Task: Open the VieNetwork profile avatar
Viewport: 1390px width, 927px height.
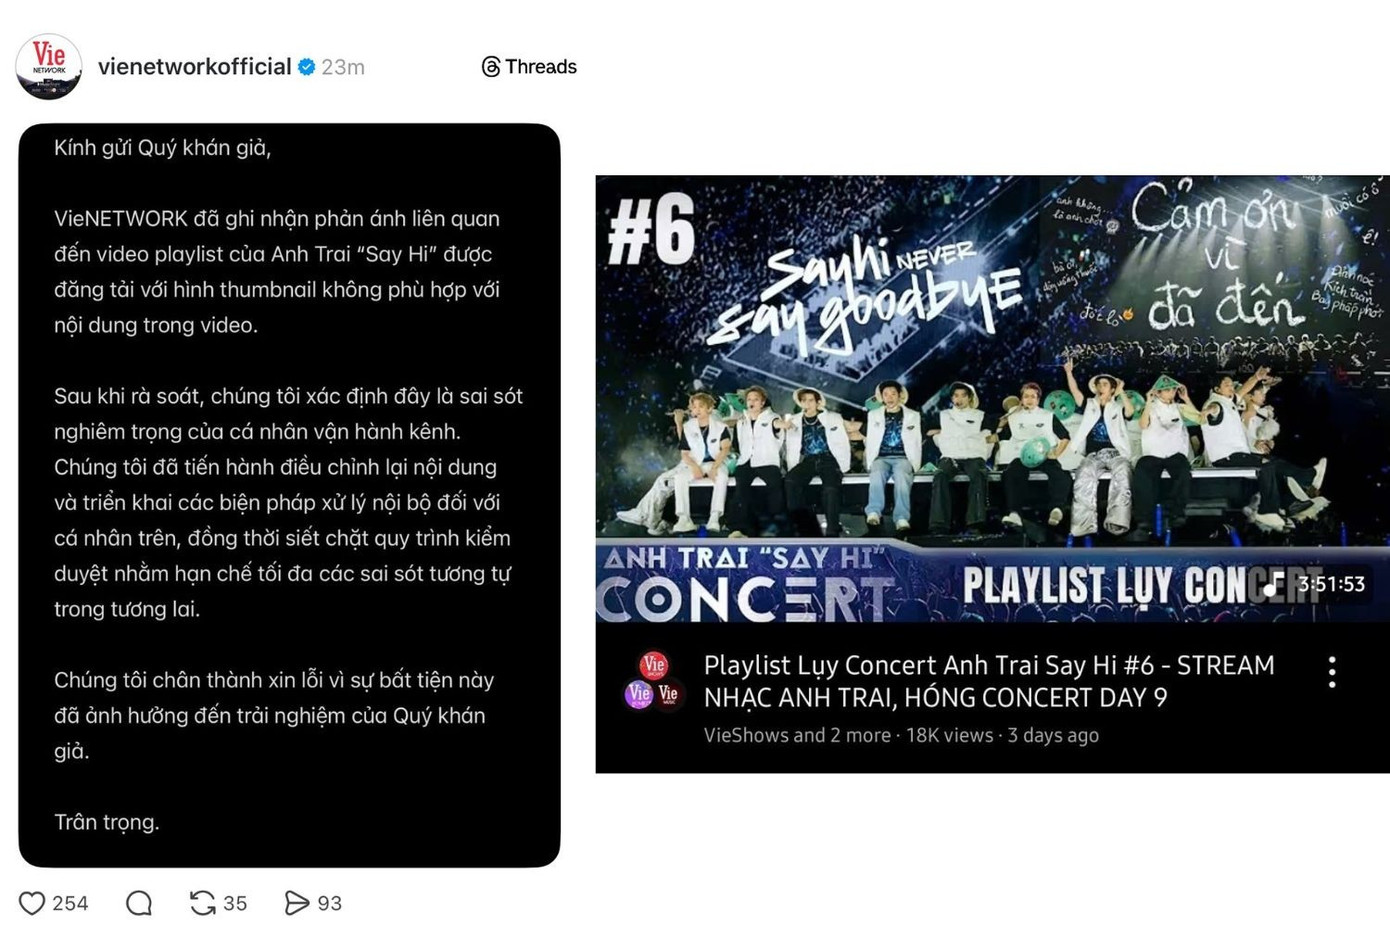Action: coord(49,67)
